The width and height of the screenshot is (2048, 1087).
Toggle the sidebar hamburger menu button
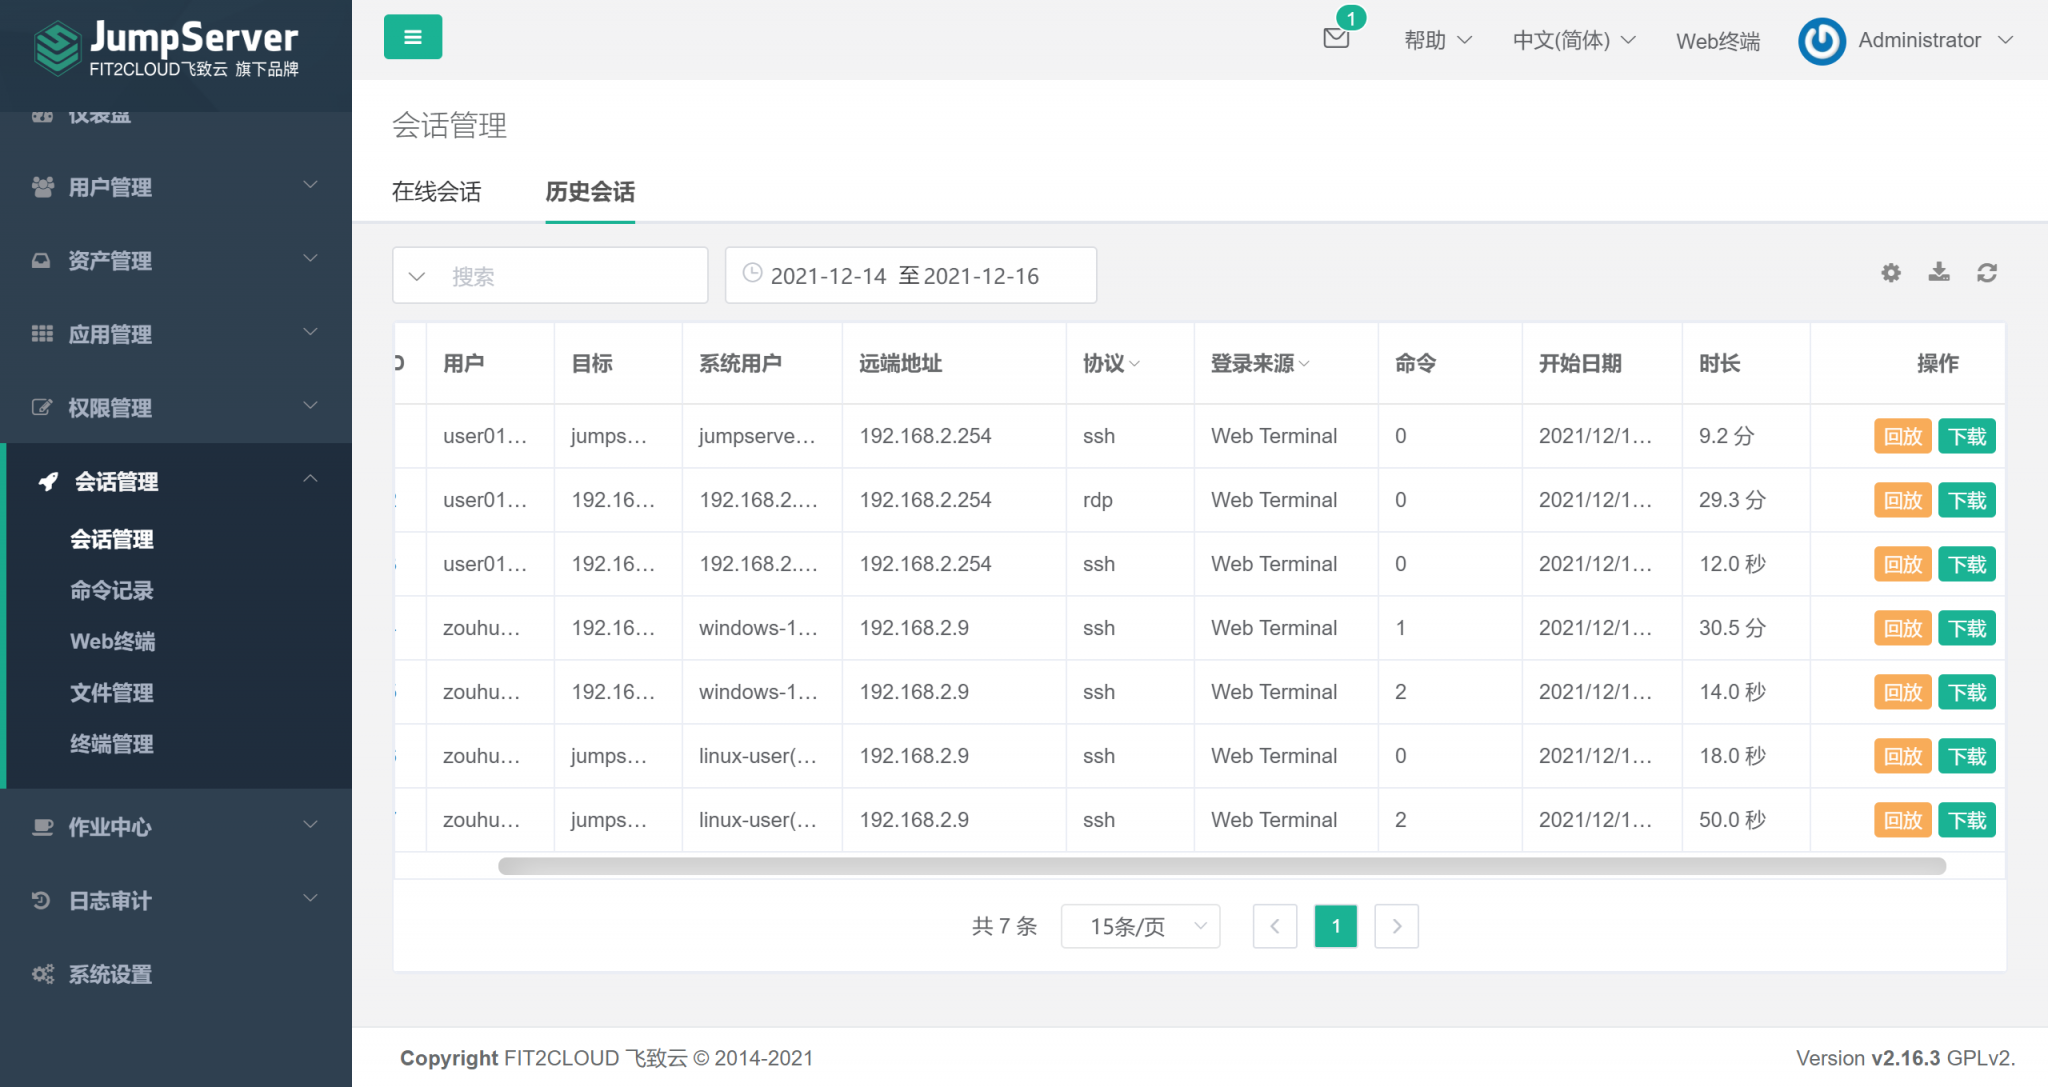(413, 38)
